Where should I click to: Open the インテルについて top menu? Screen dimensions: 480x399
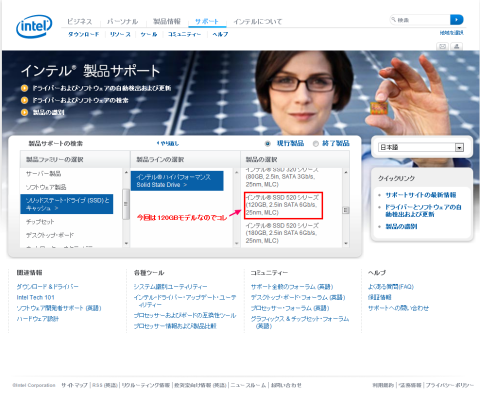258,22
